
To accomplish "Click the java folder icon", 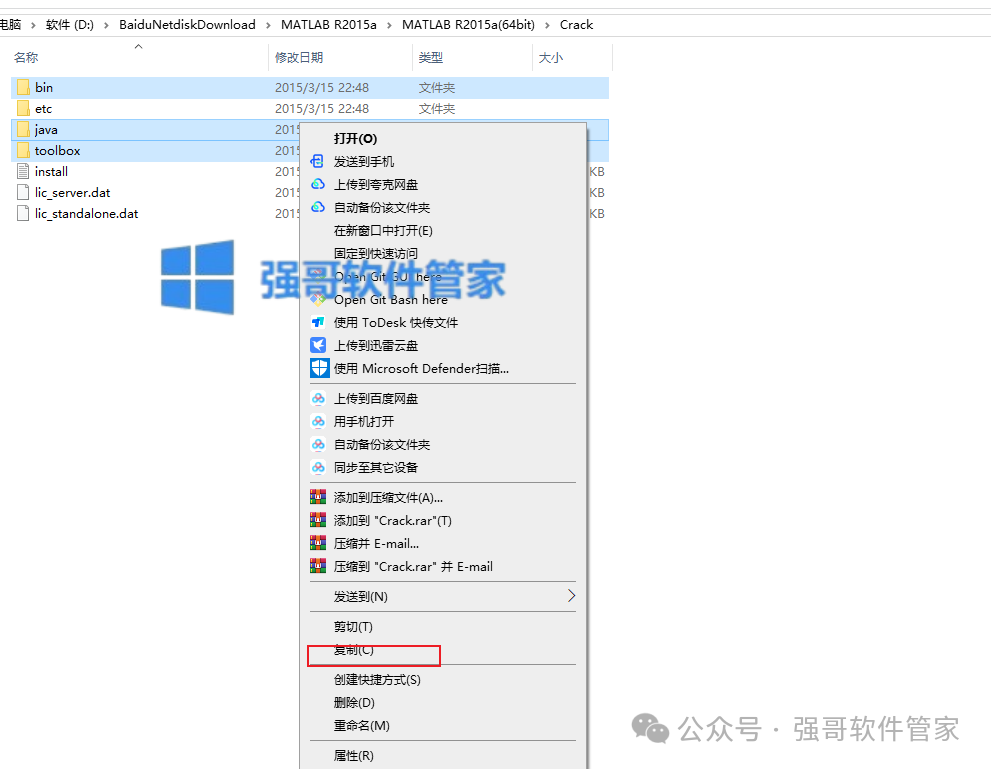I will [x=23, y=130].
